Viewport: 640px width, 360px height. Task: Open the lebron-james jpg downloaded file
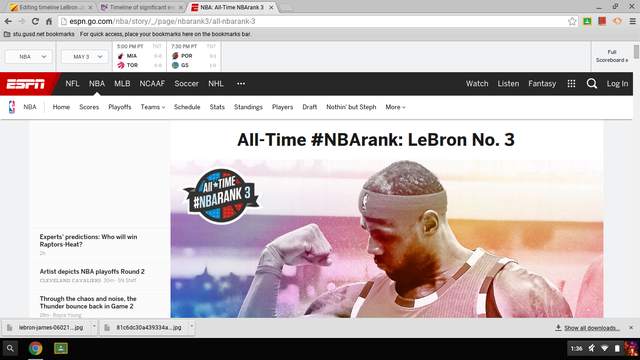(47, 327)
